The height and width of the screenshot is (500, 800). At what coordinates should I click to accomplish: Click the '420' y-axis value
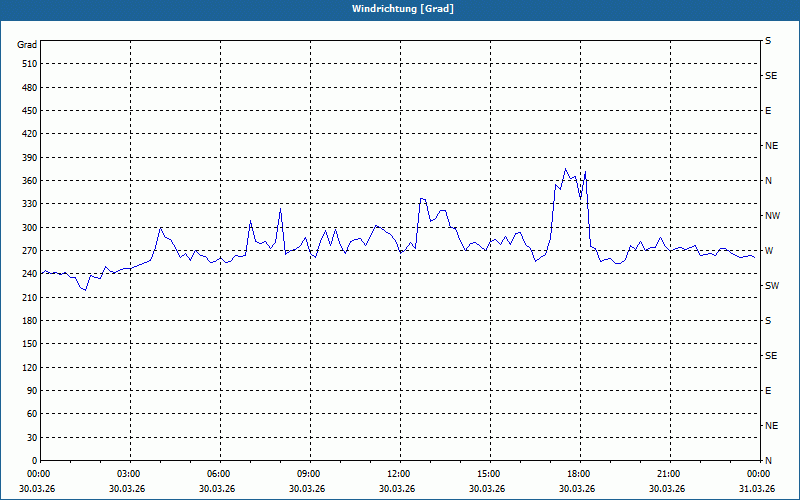coord(30,134)
